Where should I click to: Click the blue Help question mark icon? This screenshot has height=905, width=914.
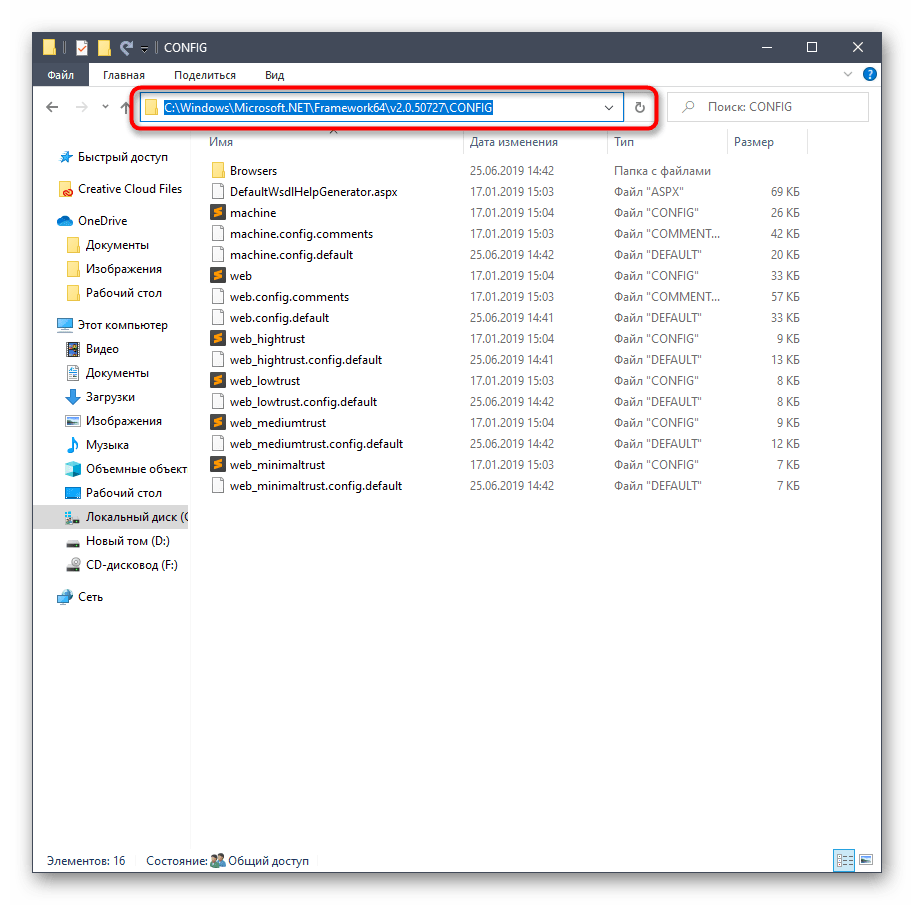click(869, 75)
